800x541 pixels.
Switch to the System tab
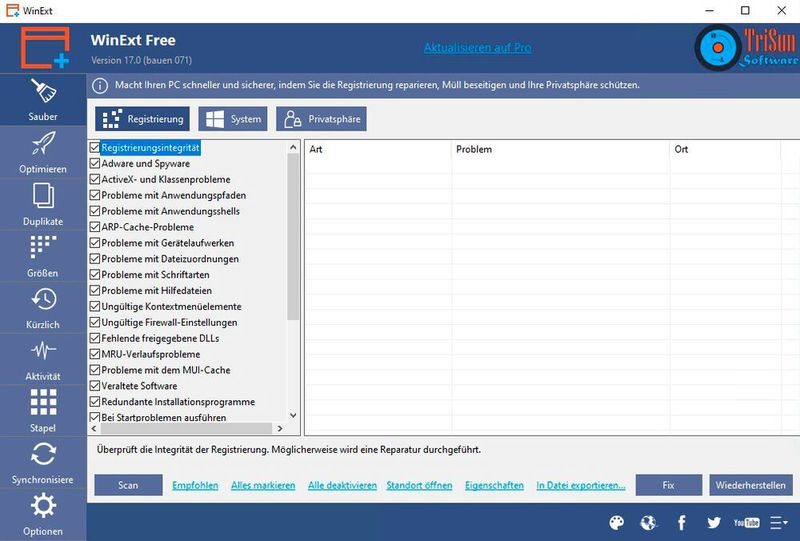[x=233, y=119]
